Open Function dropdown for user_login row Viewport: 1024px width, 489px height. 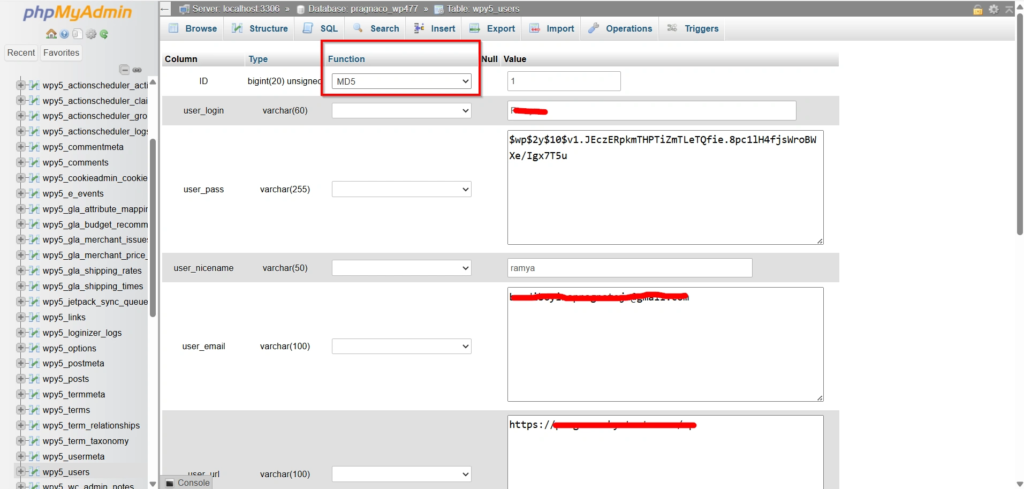(402, 111)
